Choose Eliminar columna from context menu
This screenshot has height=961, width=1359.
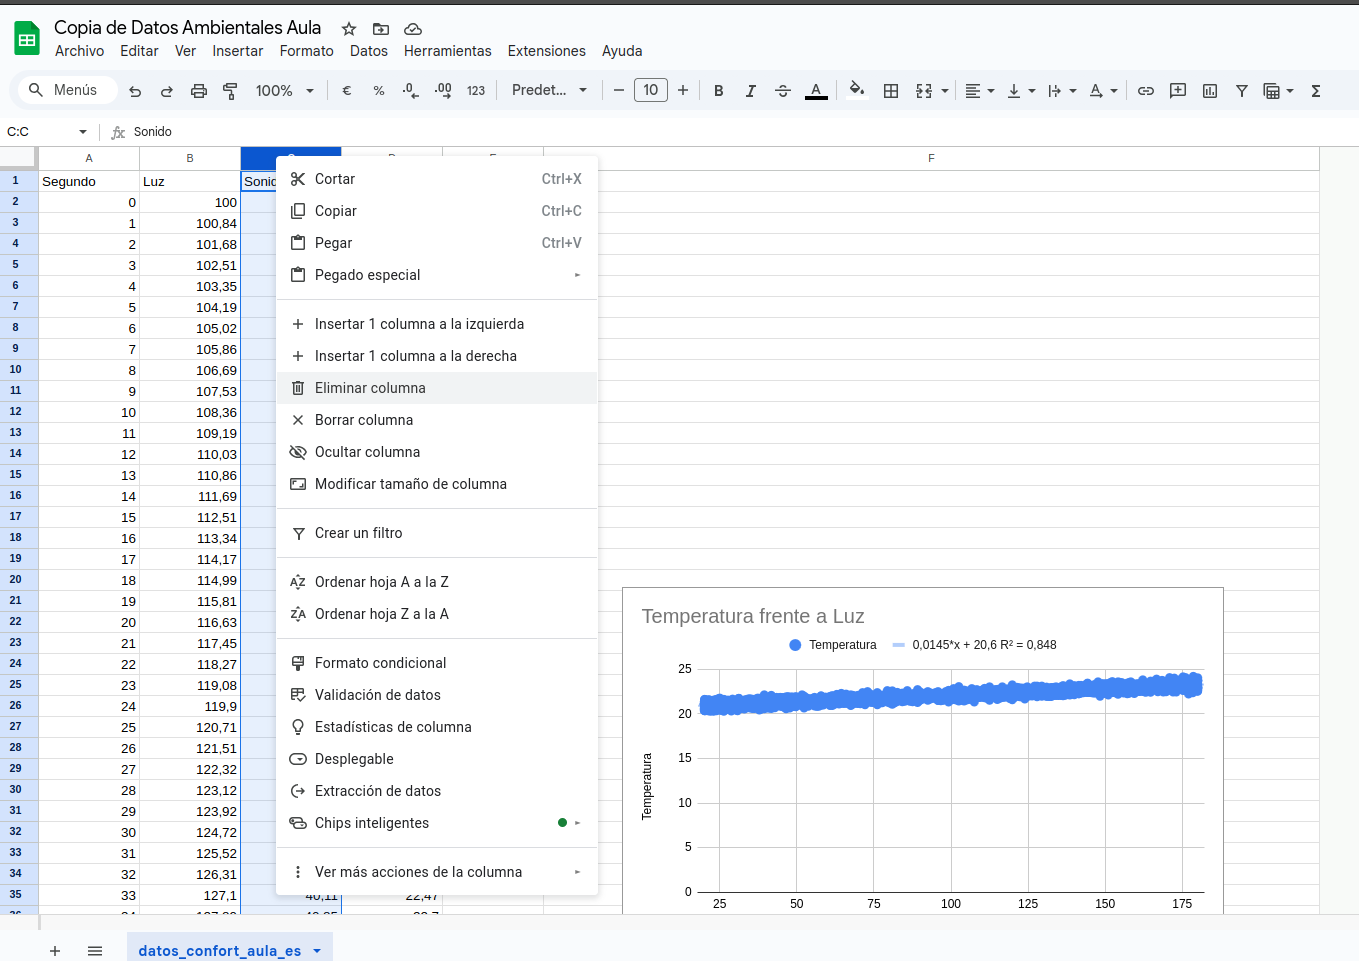(x=370, y=388)
